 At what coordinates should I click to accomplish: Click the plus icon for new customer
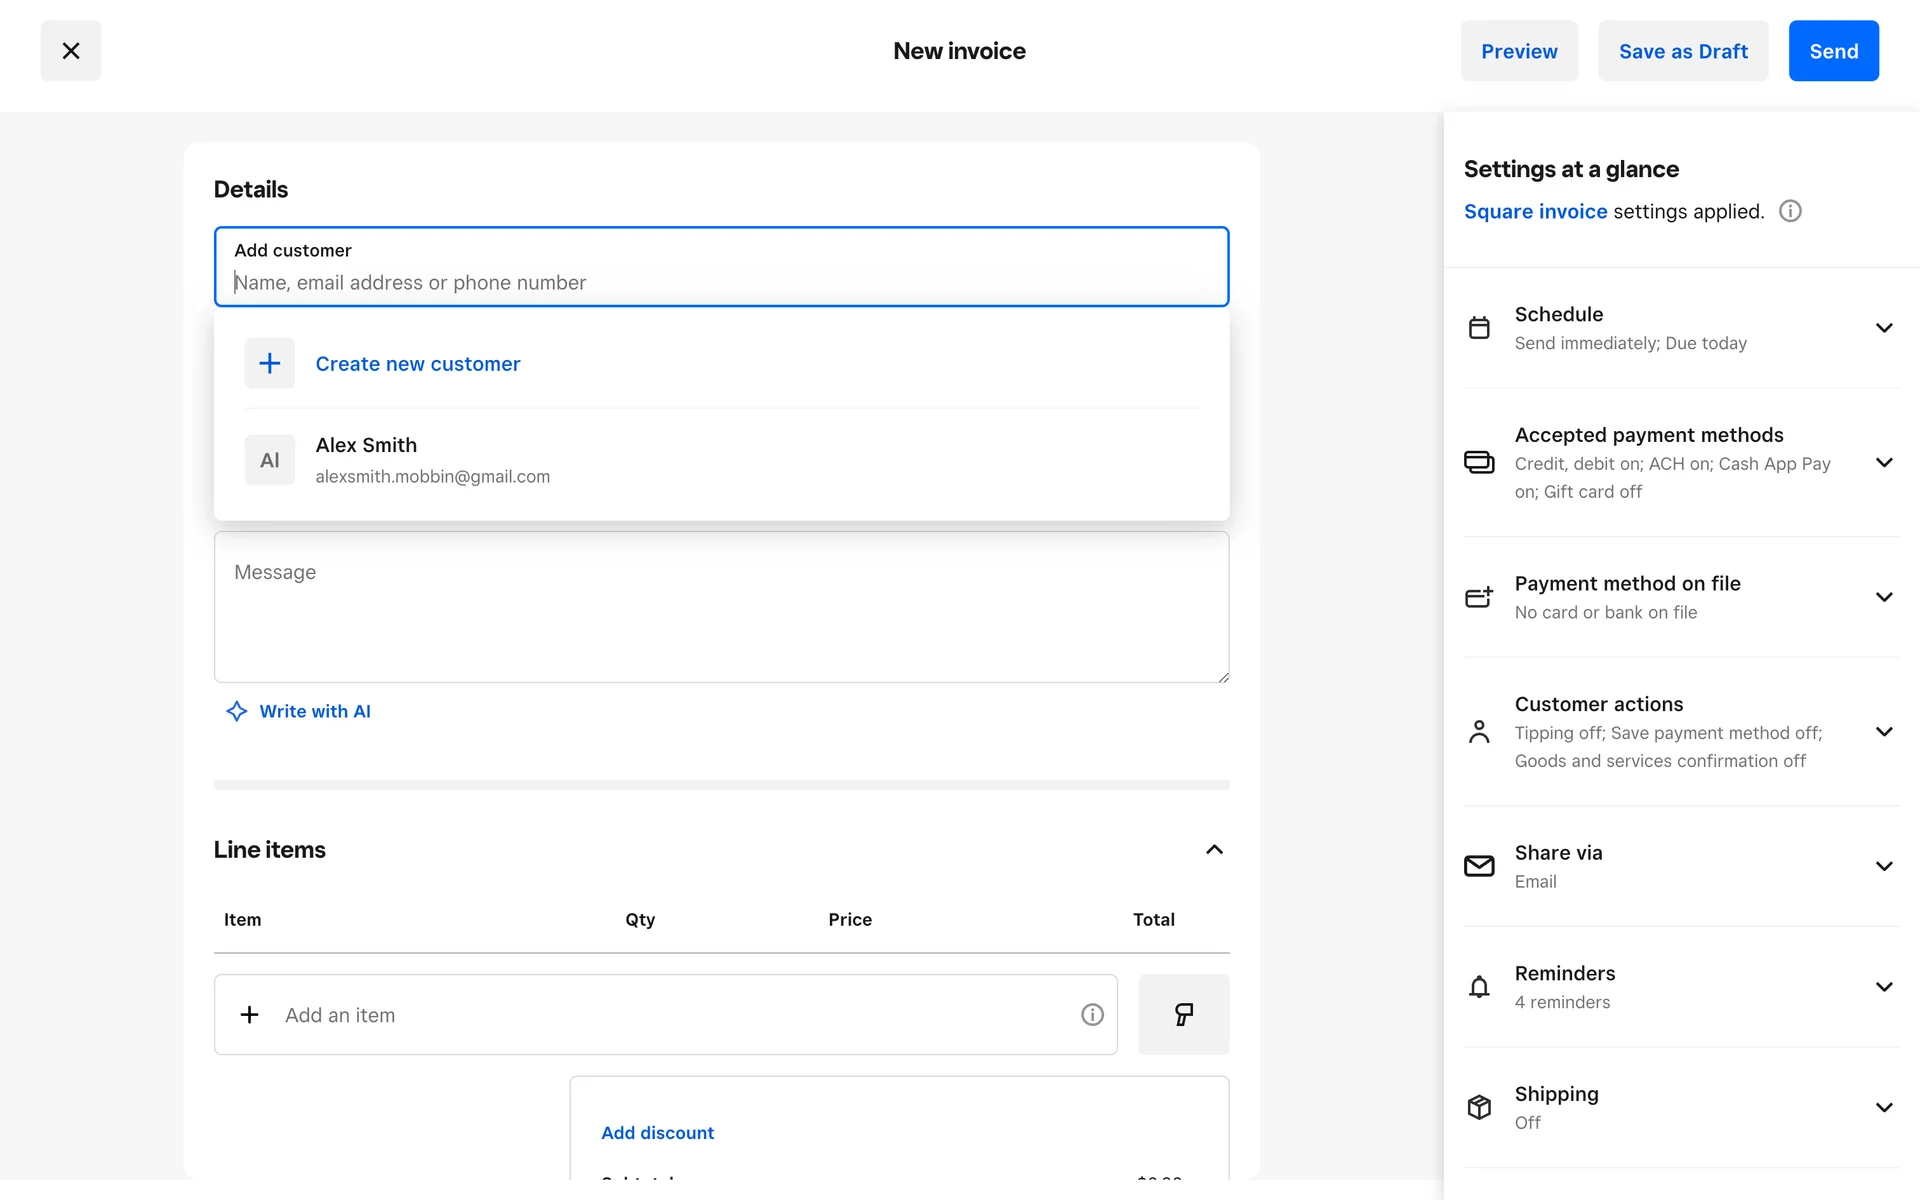point(269,363)
